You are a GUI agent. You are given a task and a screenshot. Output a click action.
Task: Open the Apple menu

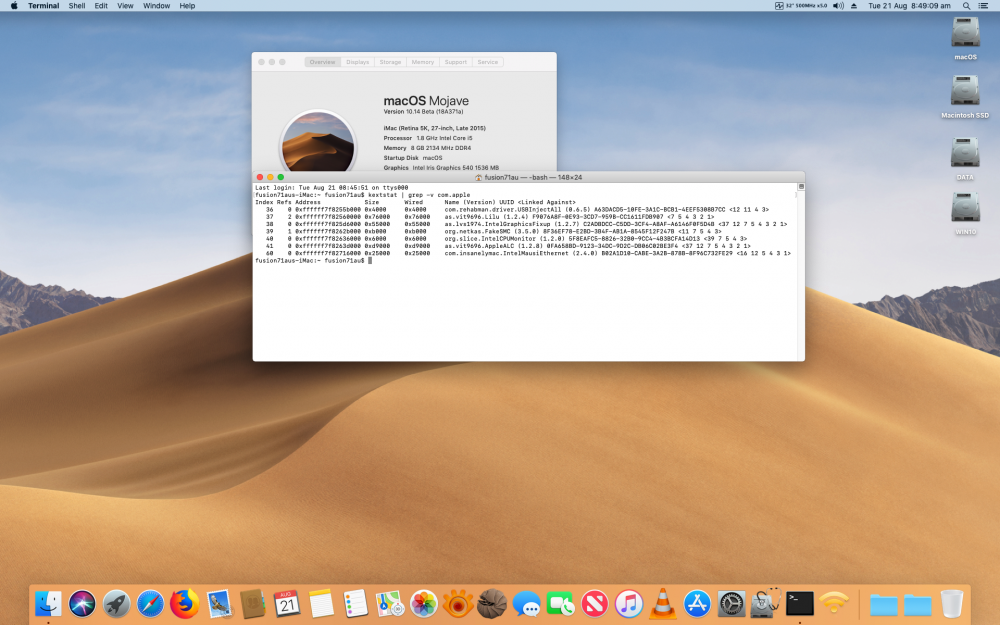14,6
